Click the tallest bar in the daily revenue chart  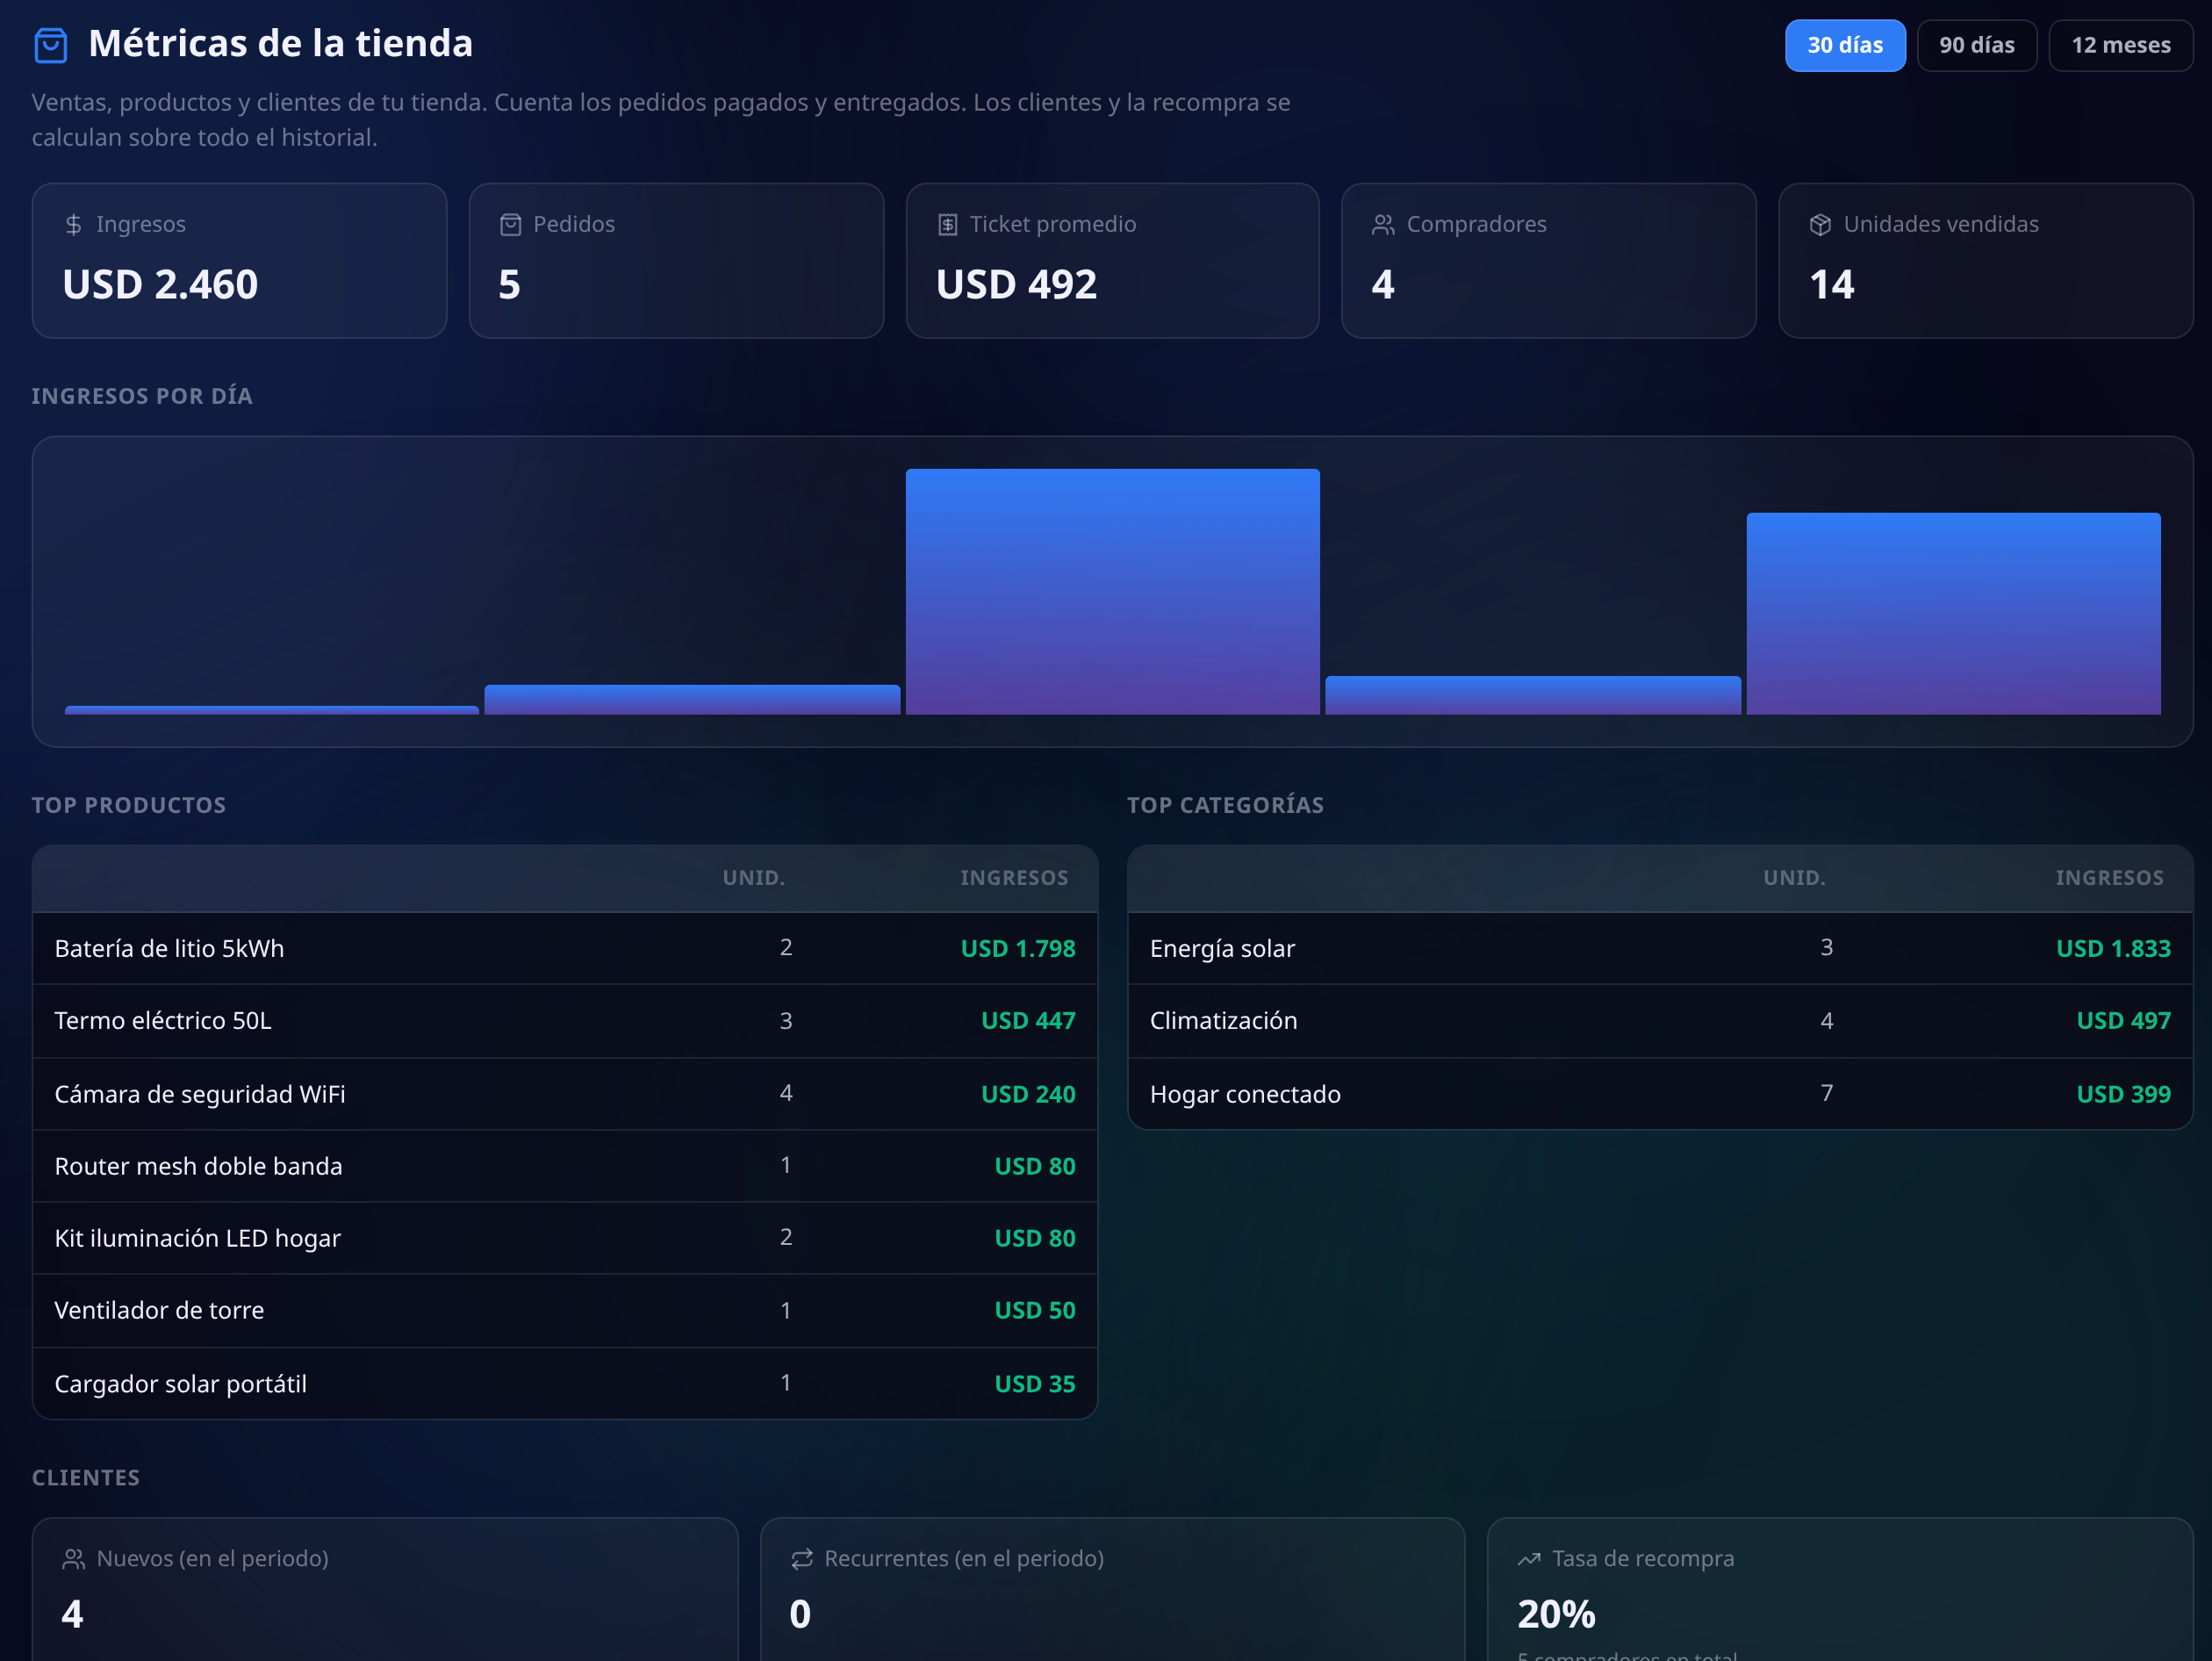tap(1112, 591)
